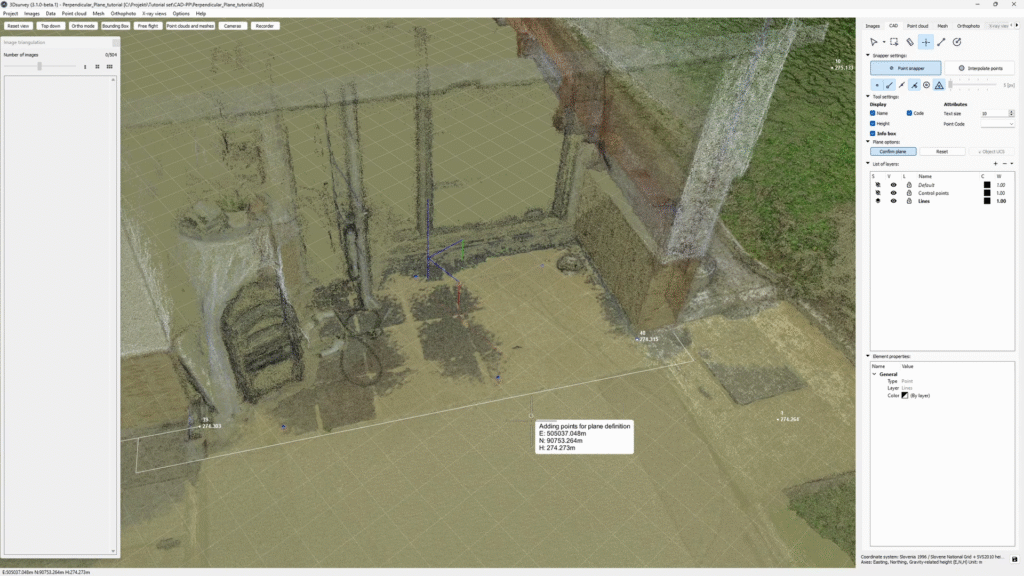
Task: Switch to the Images tab
Action: click(x=872, y=26)
